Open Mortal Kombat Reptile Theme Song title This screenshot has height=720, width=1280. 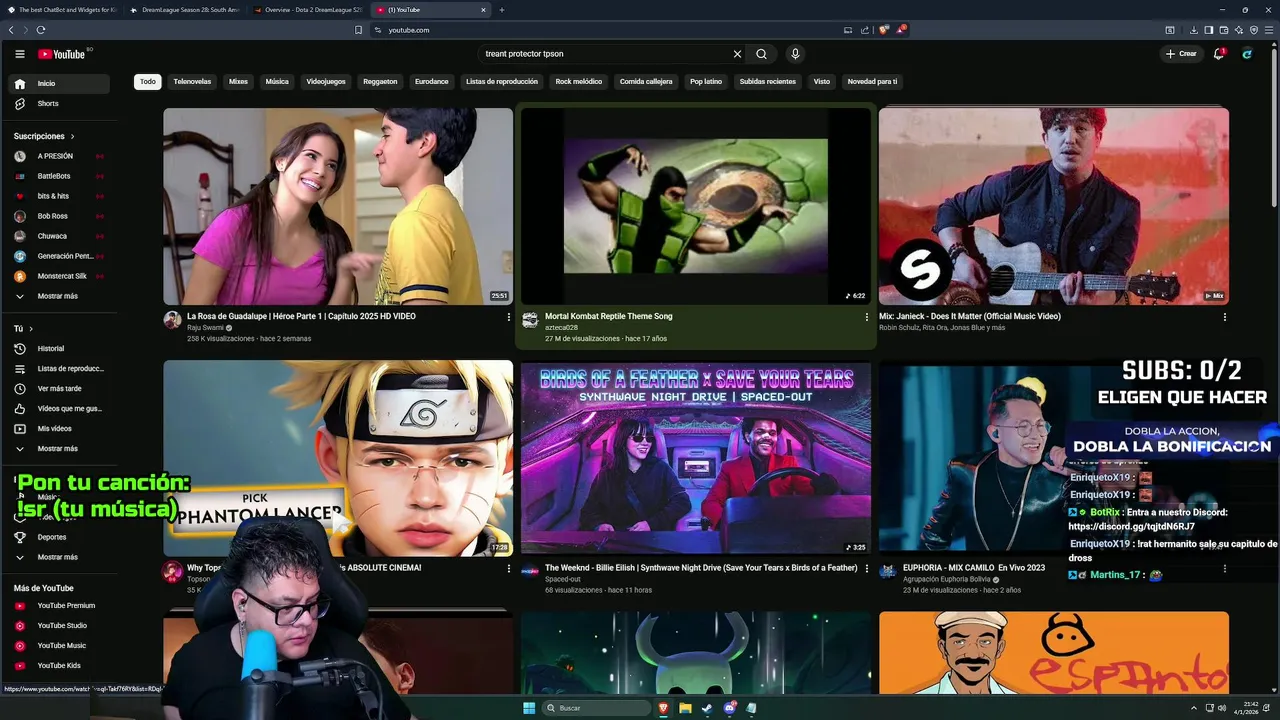[x=608, y=316]
